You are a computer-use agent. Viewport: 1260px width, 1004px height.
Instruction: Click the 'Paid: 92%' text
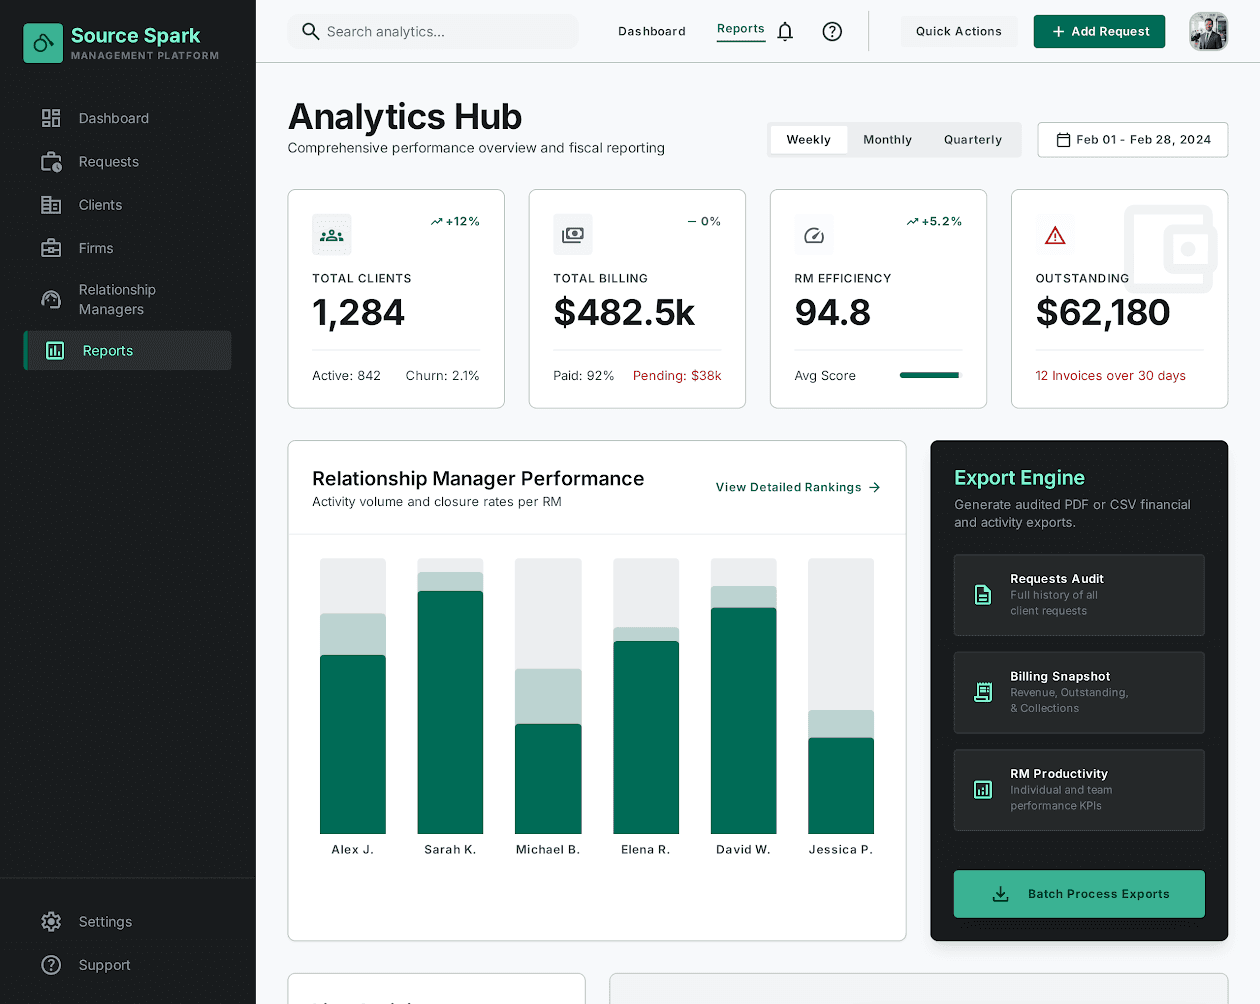click(584, 376)
